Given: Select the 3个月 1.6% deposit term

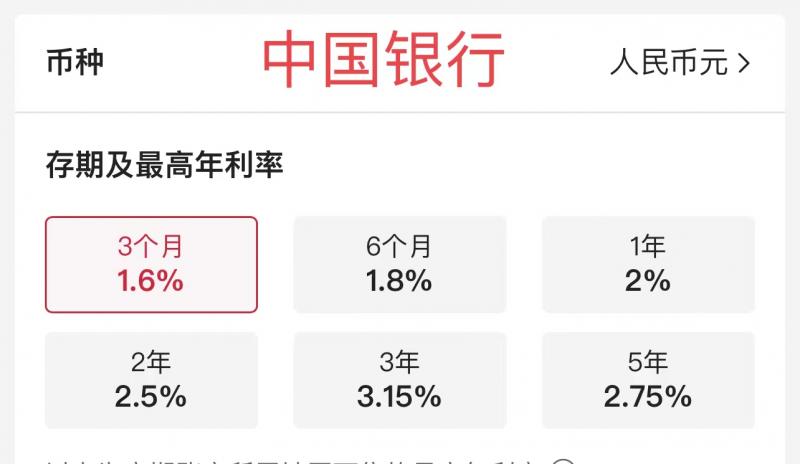Looking at the screenshot, I should click(x=151, y=264).
